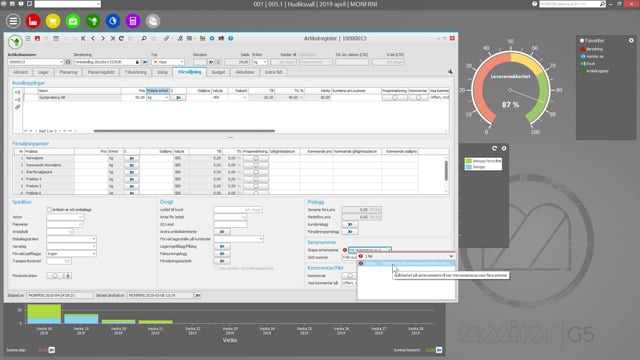Open the purple calculator module icon
Viewport: 640px width, 360px height.
(133, 21)
